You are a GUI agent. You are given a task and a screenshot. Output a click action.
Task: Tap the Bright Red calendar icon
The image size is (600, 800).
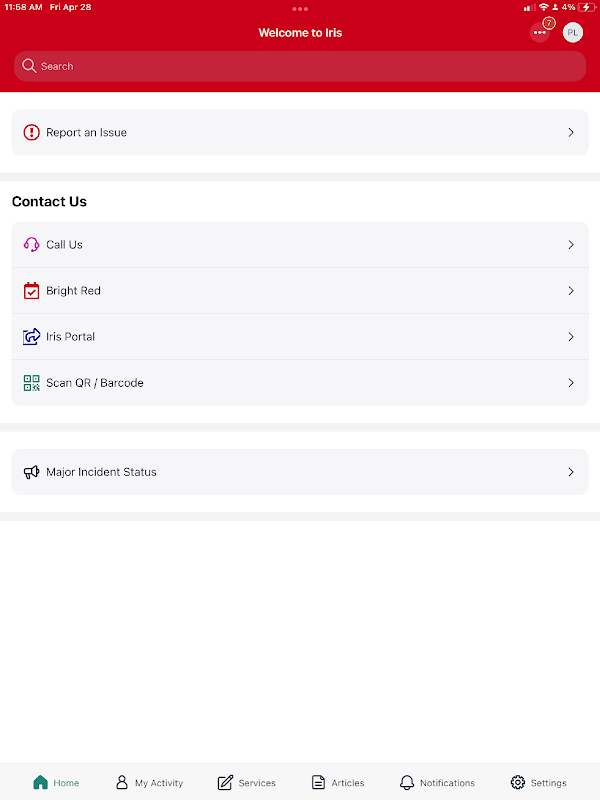tap(32, 290)
